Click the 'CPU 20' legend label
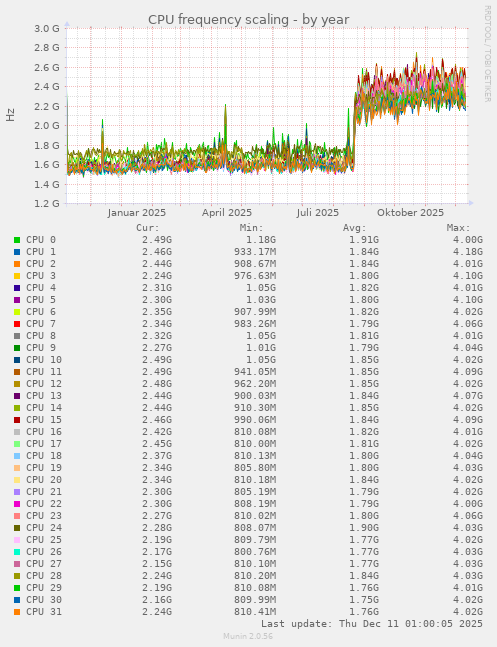 click(x=44, y=479)
